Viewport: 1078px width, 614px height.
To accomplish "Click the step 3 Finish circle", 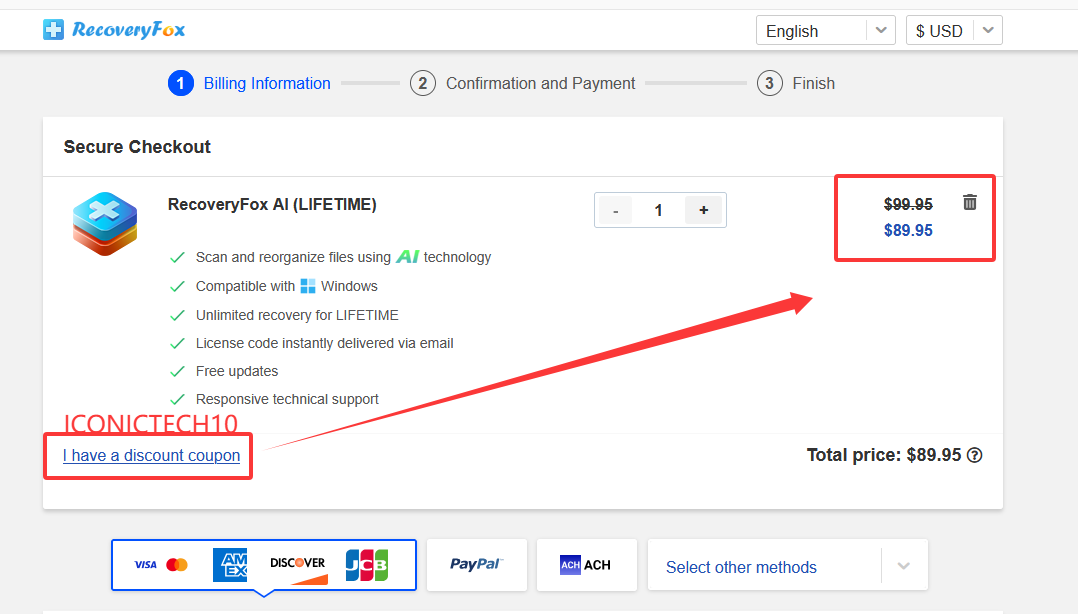I will point(769,83).
